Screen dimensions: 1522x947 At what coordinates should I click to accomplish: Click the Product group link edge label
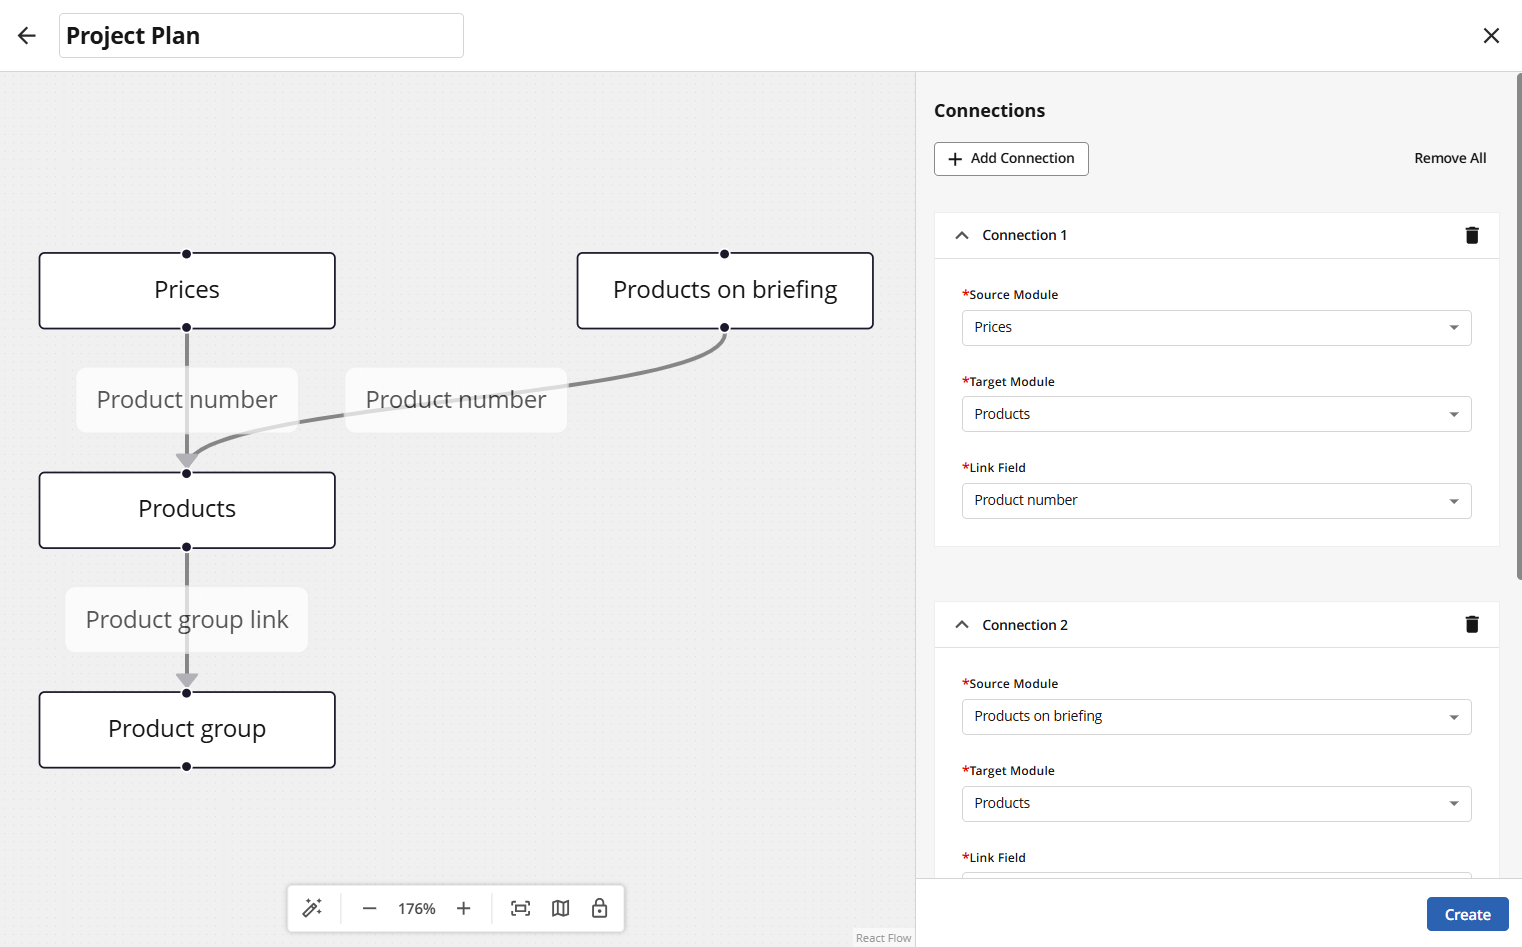[187, 620]
